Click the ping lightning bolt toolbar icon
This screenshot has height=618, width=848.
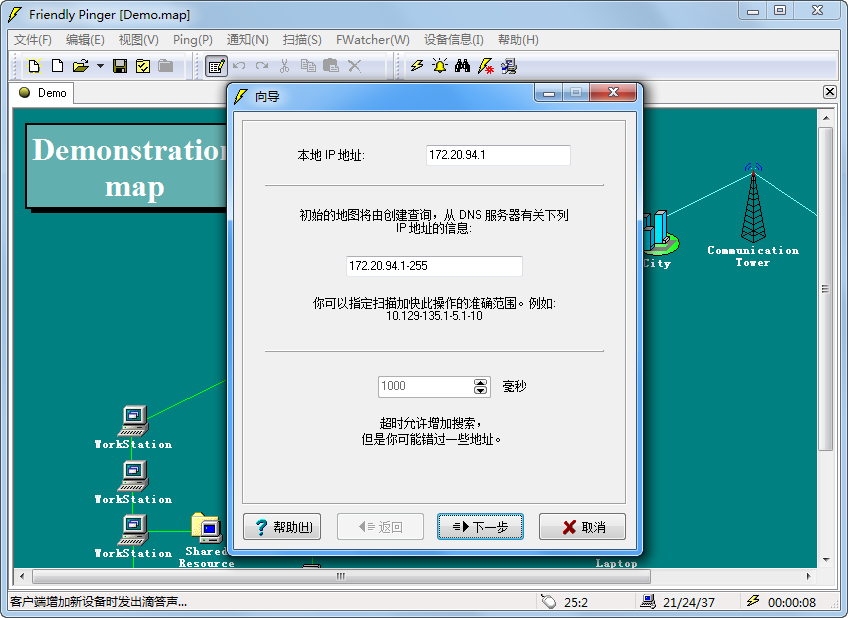point(416,66)
